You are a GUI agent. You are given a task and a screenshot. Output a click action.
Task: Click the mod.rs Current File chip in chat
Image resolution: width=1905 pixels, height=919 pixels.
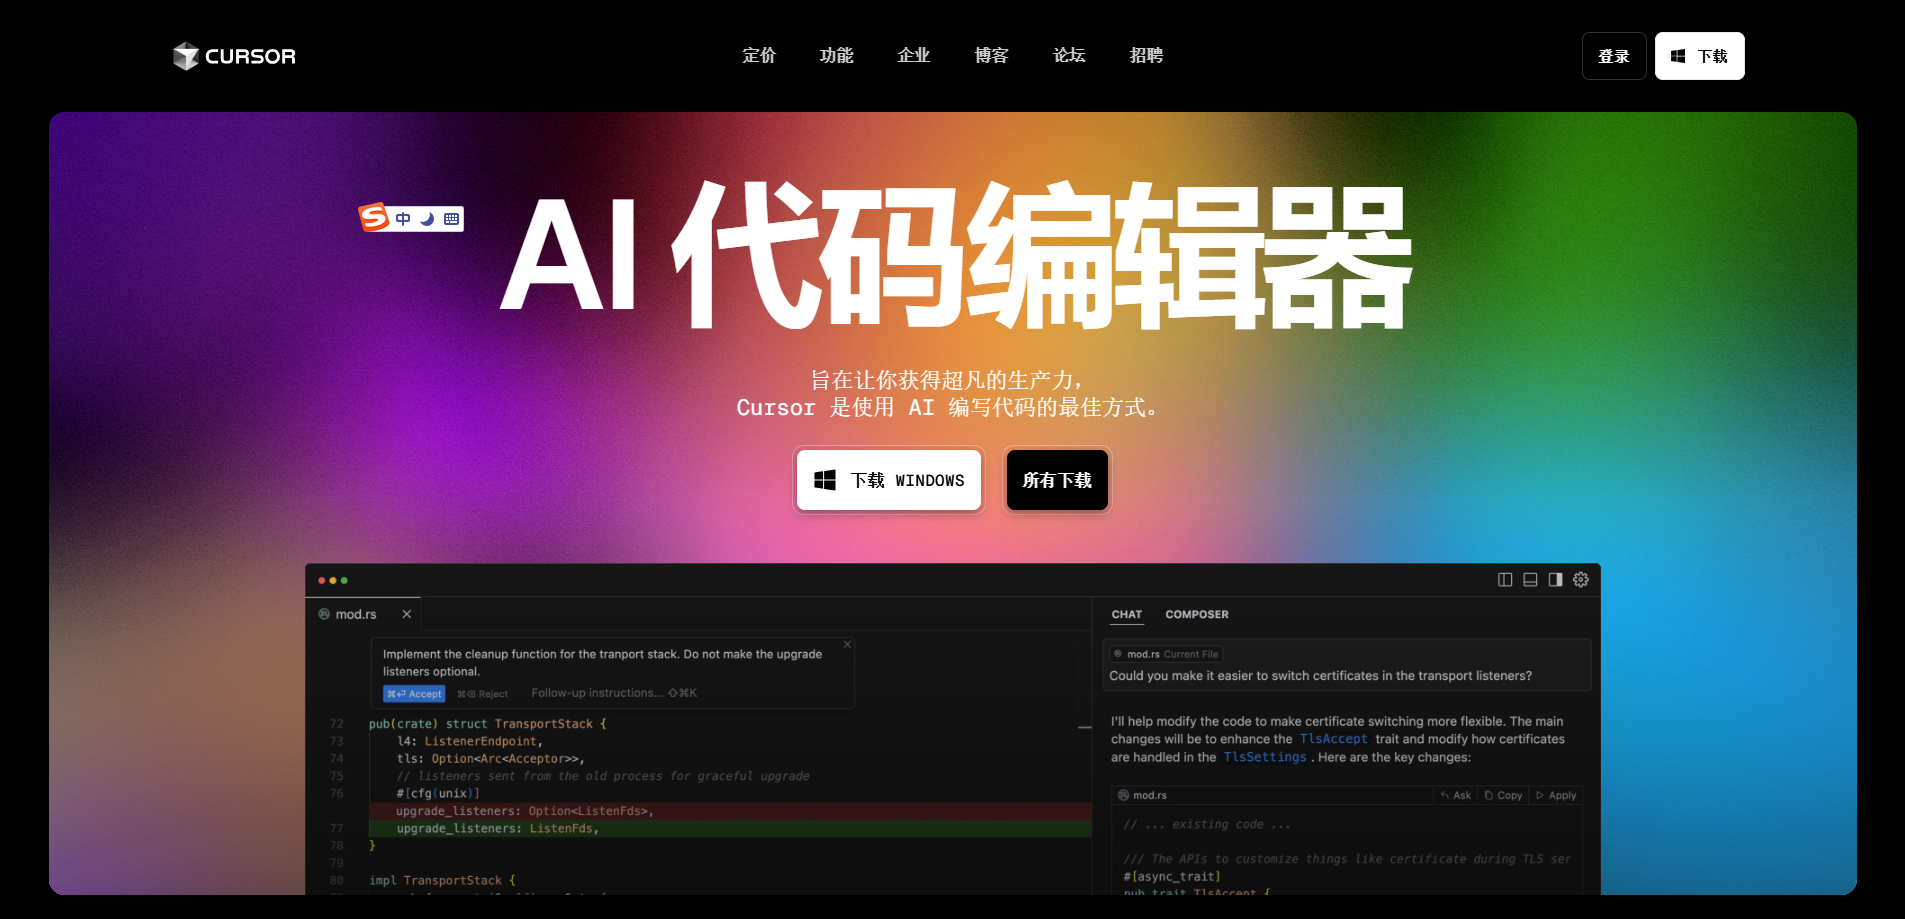(x=1165, y=653)
